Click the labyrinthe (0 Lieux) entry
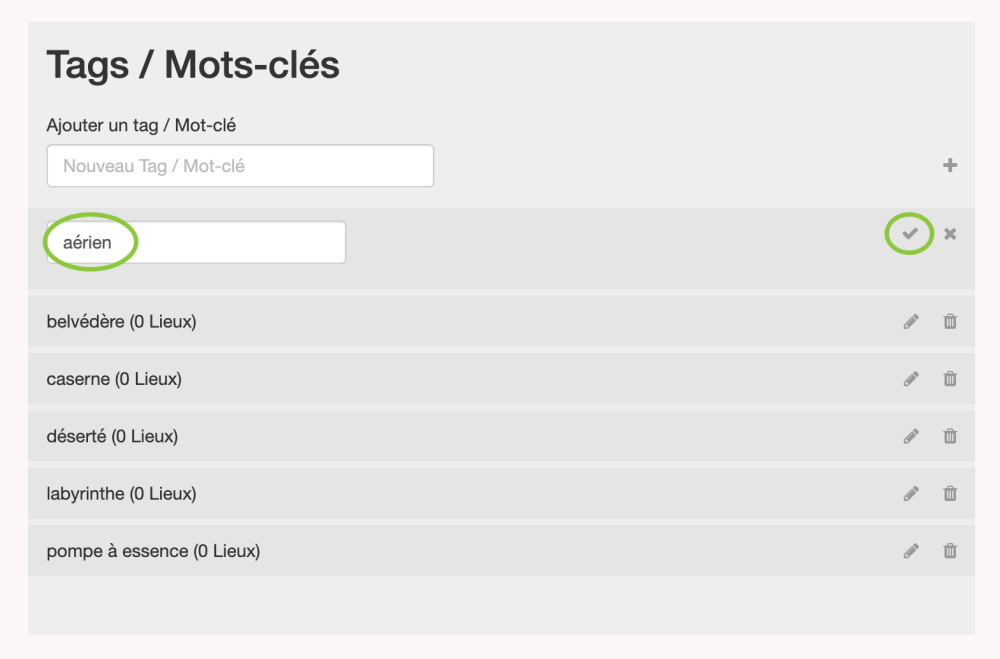The image size is (1000, 659). pyautogui.click(x=121, y=493)
